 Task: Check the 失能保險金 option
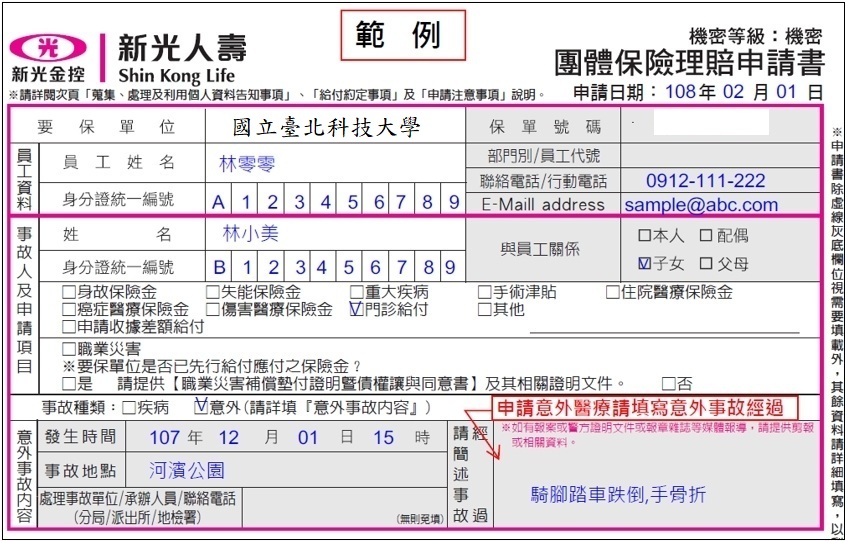pos(212,293)
